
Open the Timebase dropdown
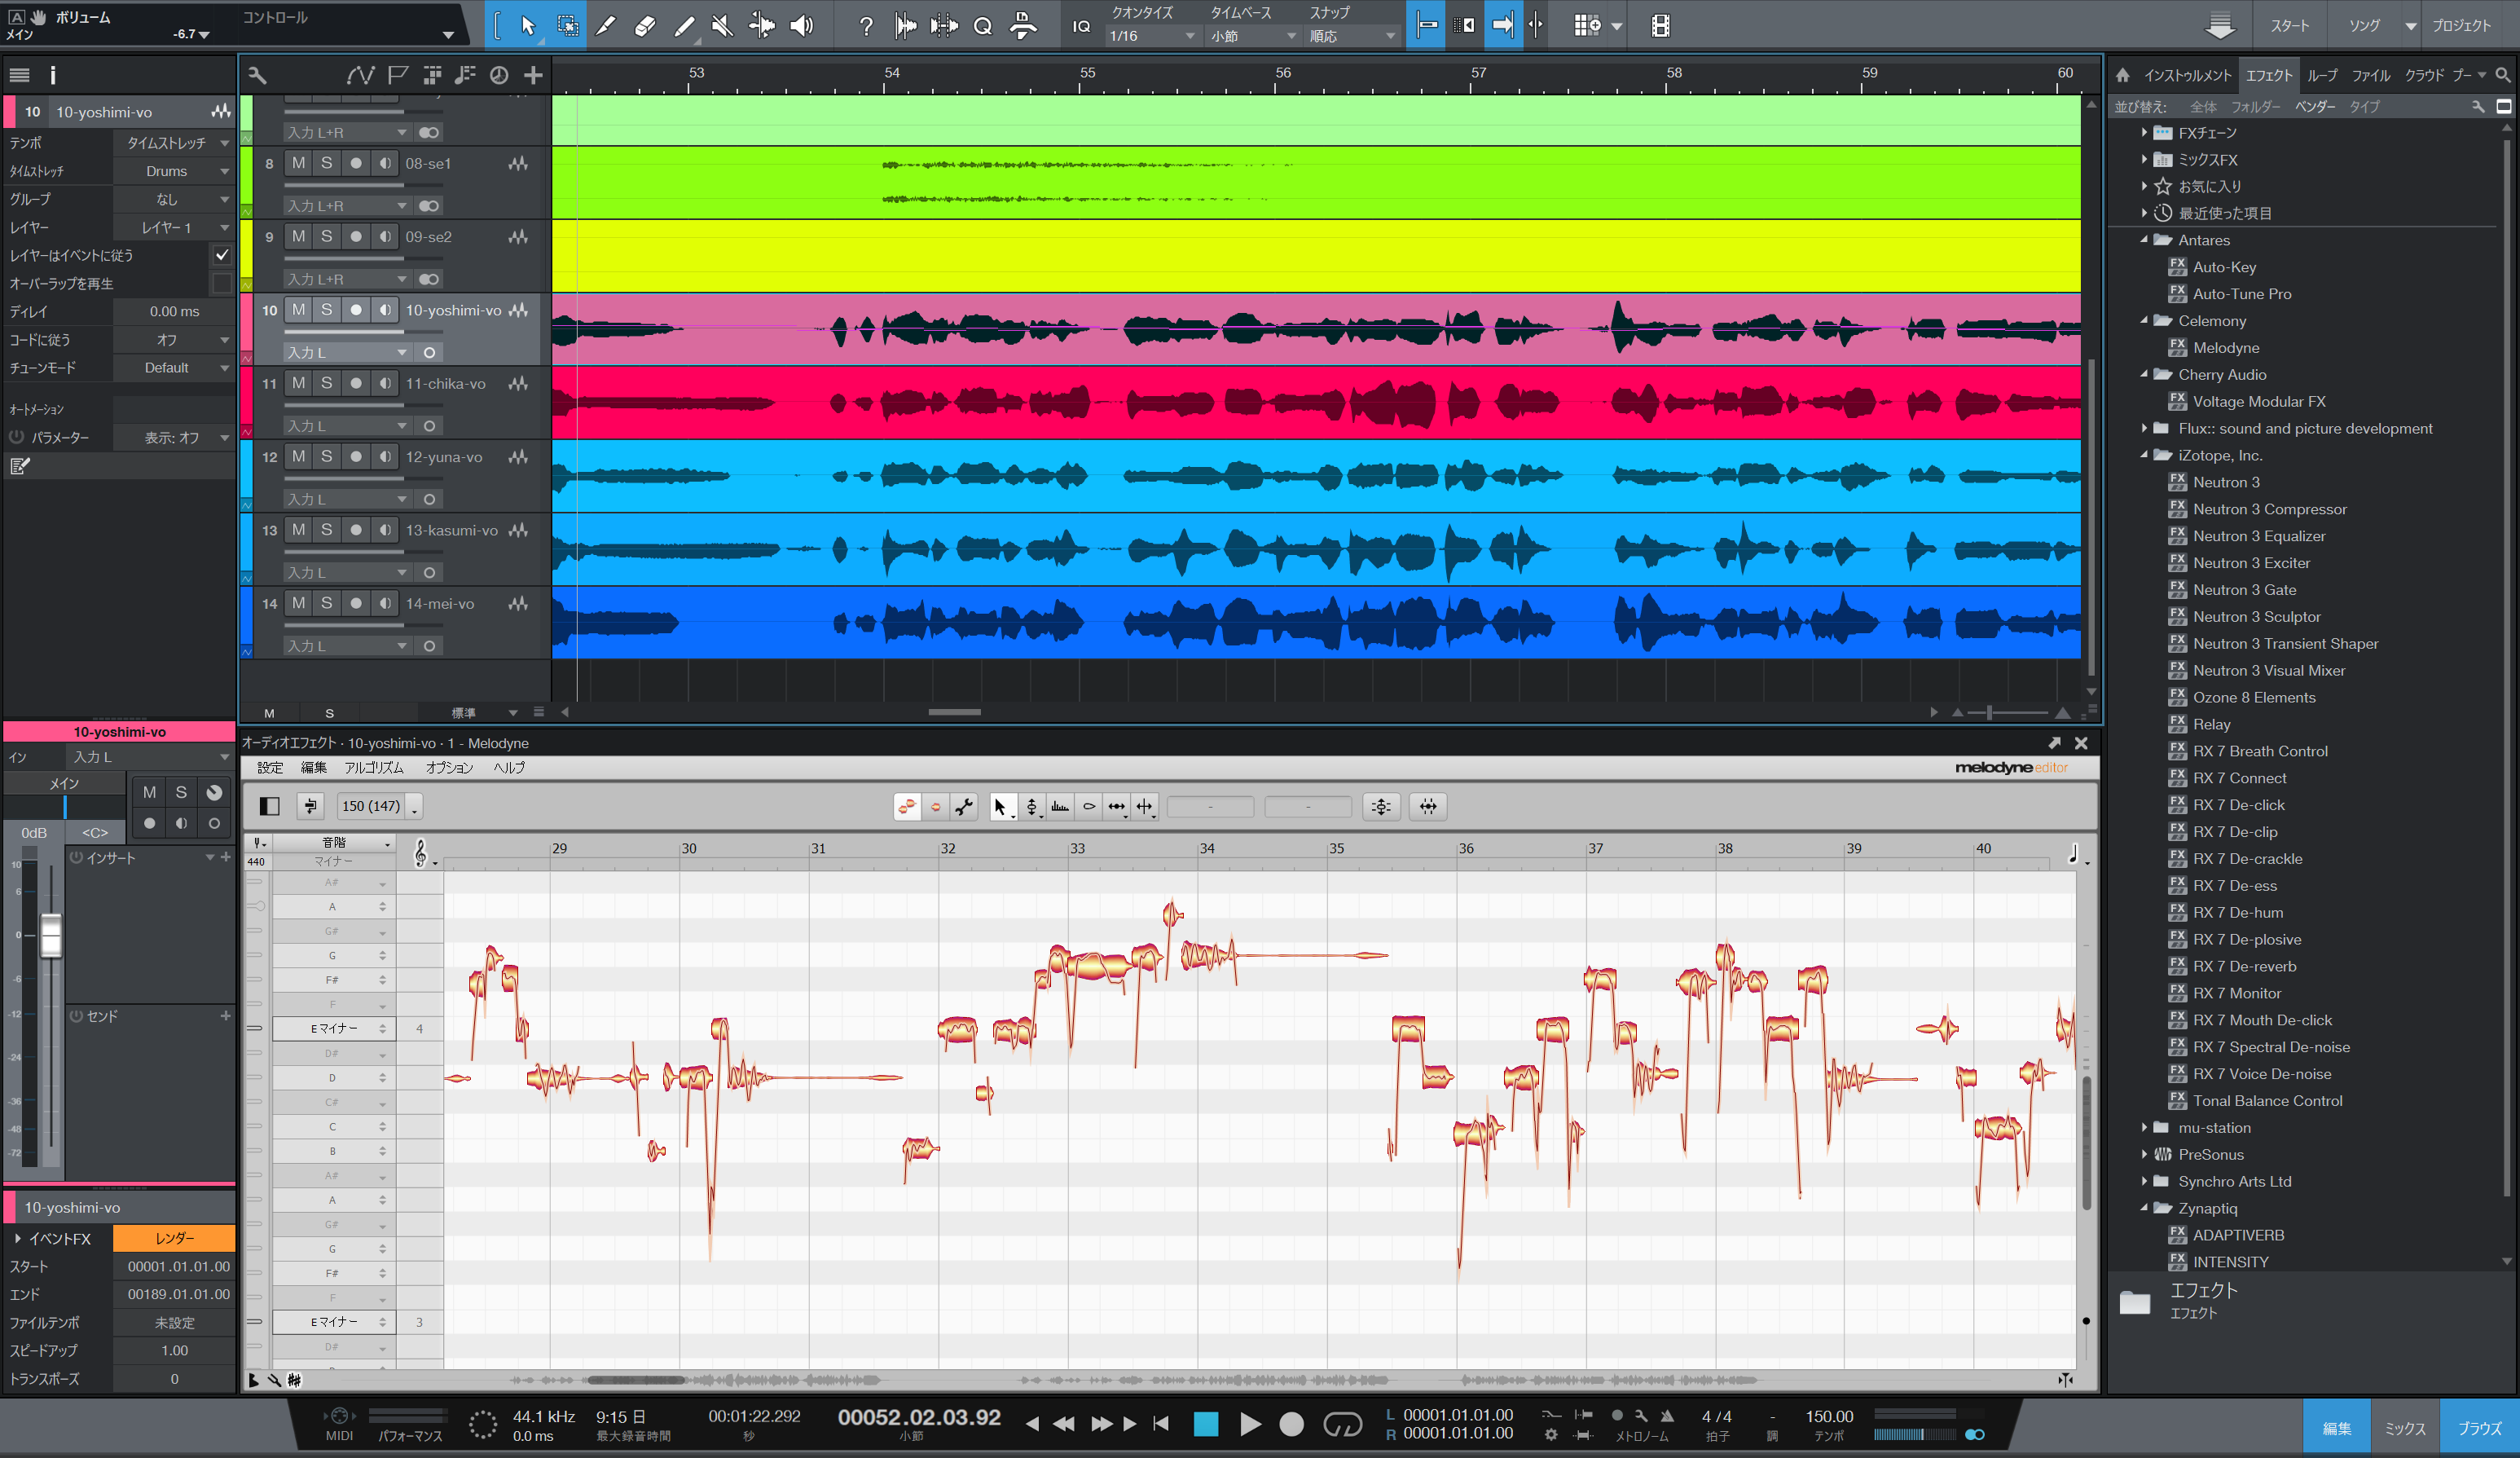(1253, 36)
